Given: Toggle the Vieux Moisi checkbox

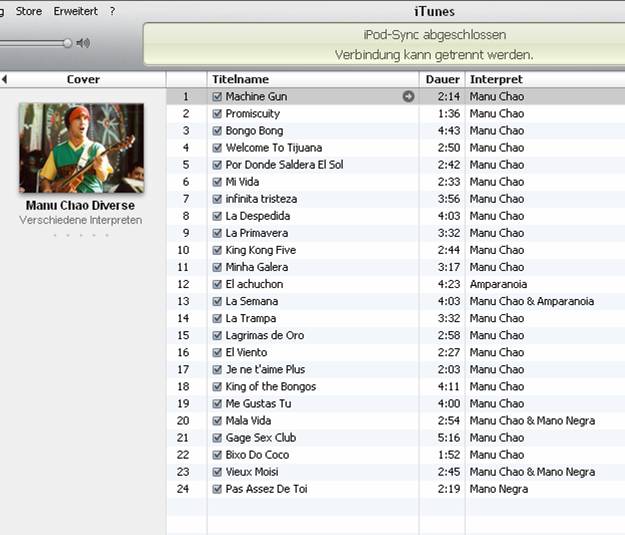Looking at the screenshot, I should pos(217,472).
